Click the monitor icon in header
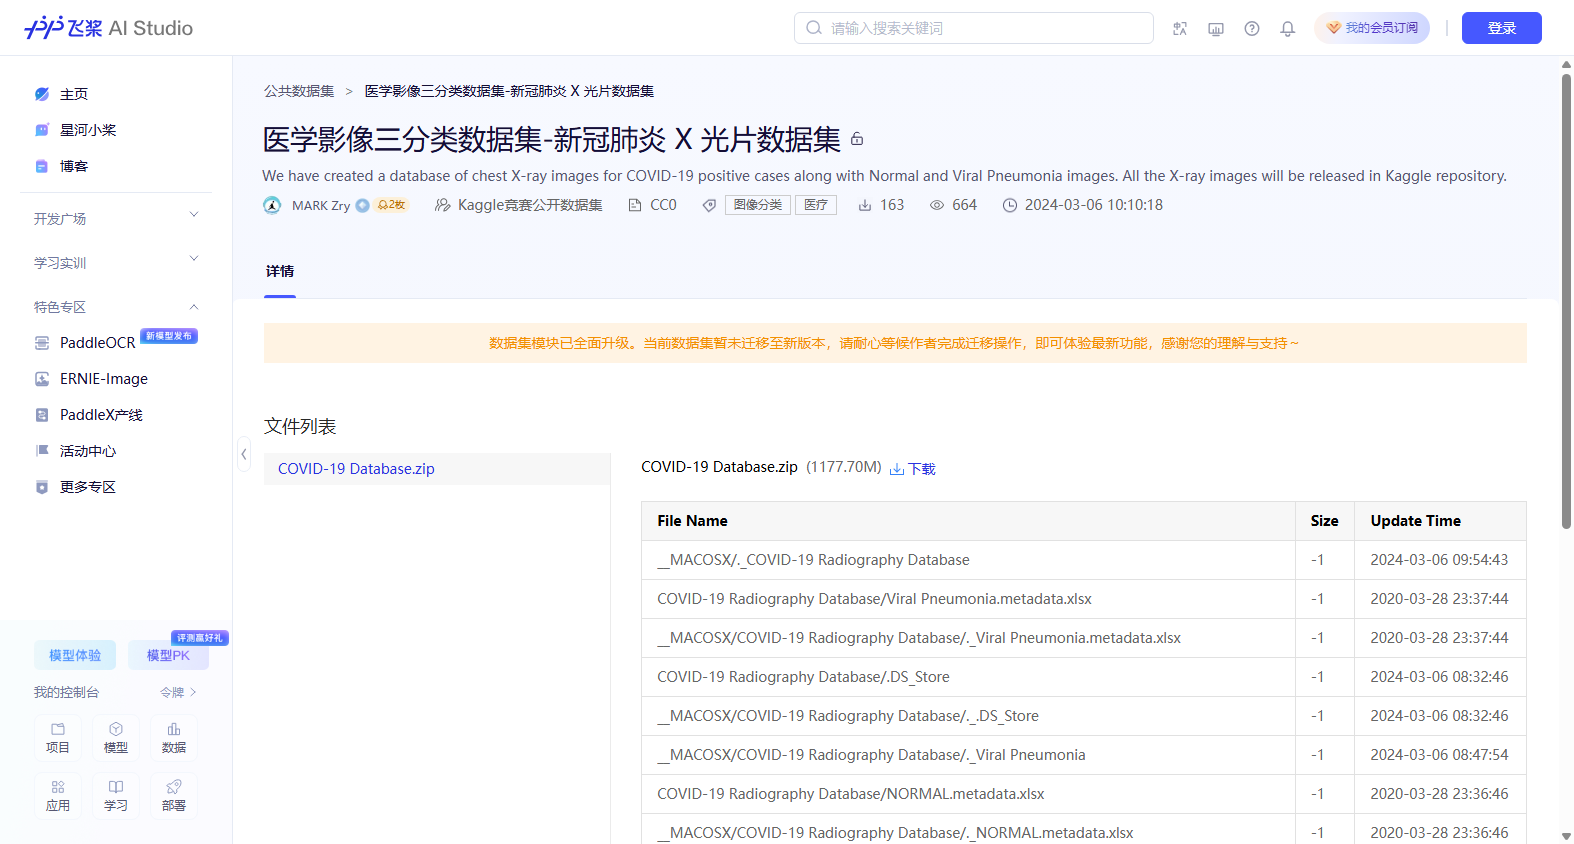1574x844 pixels. pyautogui.click(x=1216, y=28)
